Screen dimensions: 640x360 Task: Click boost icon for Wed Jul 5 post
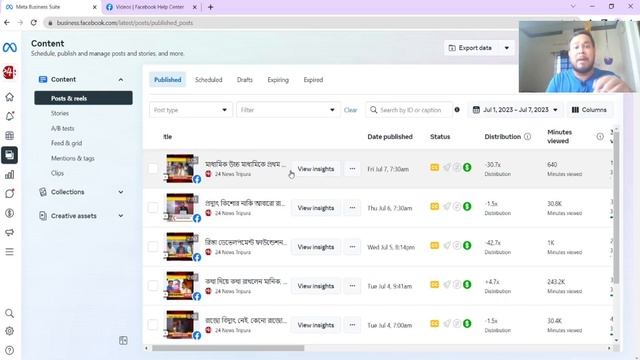(x=447, y=246)
